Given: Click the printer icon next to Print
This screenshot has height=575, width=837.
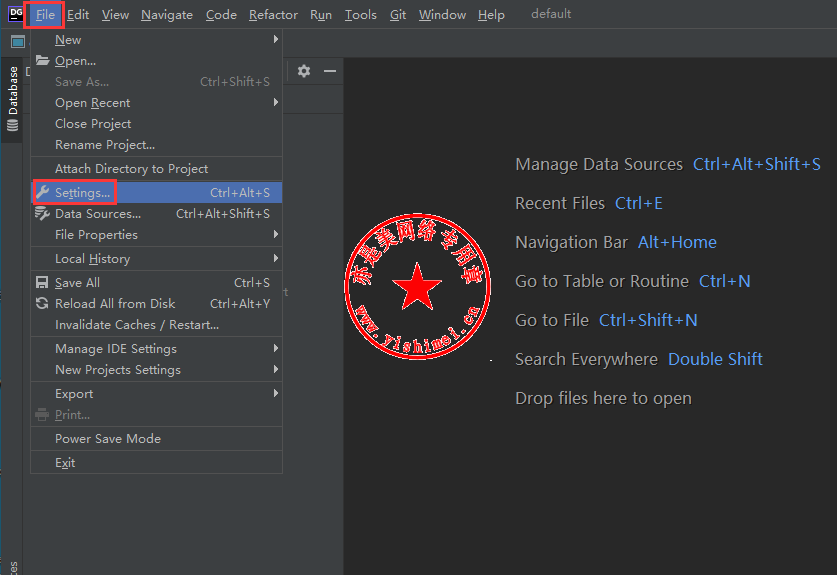Looking at the screenshot, I should [42, 414].
